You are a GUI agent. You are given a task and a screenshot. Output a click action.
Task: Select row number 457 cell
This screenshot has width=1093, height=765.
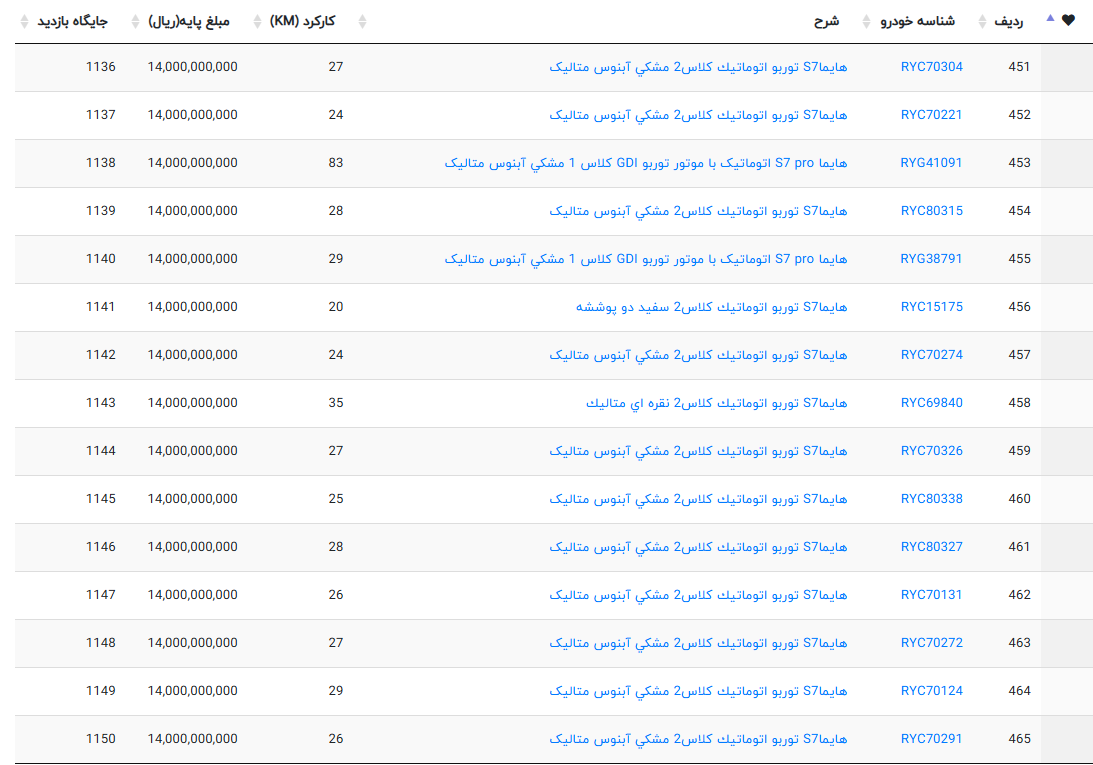click(1019, 355)
